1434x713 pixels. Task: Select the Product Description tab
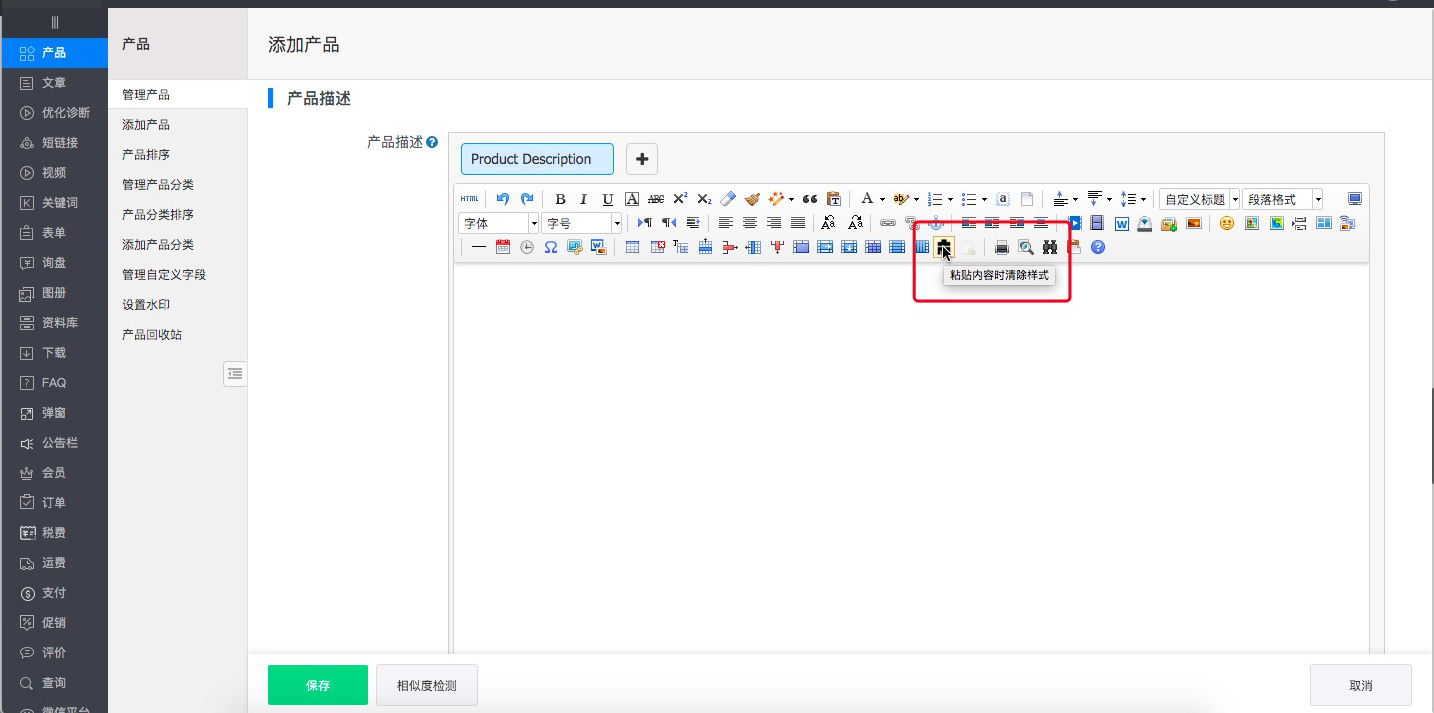[537, 159]
